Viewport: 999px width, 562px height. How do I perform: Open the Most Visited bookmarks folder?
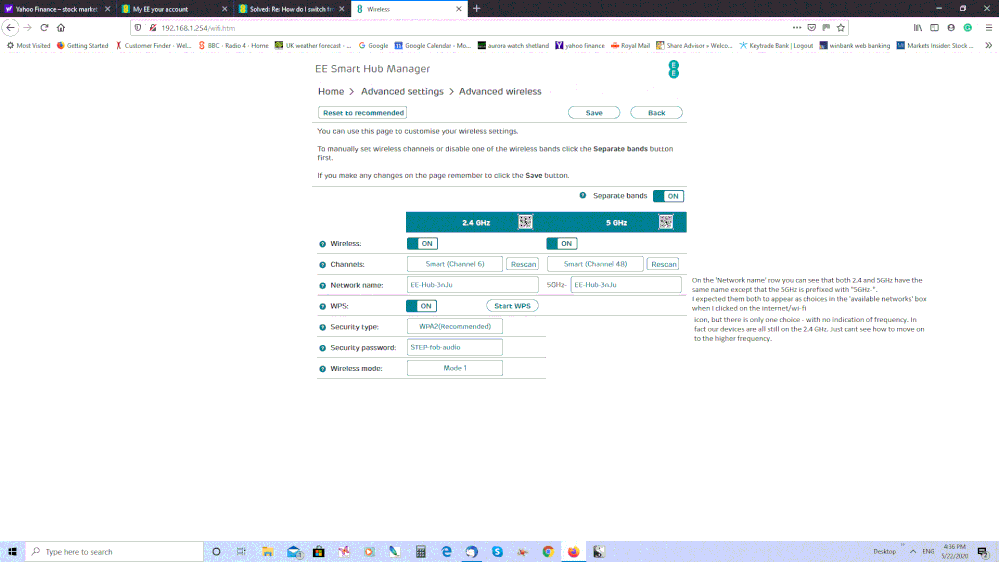(x=29, y=45)
